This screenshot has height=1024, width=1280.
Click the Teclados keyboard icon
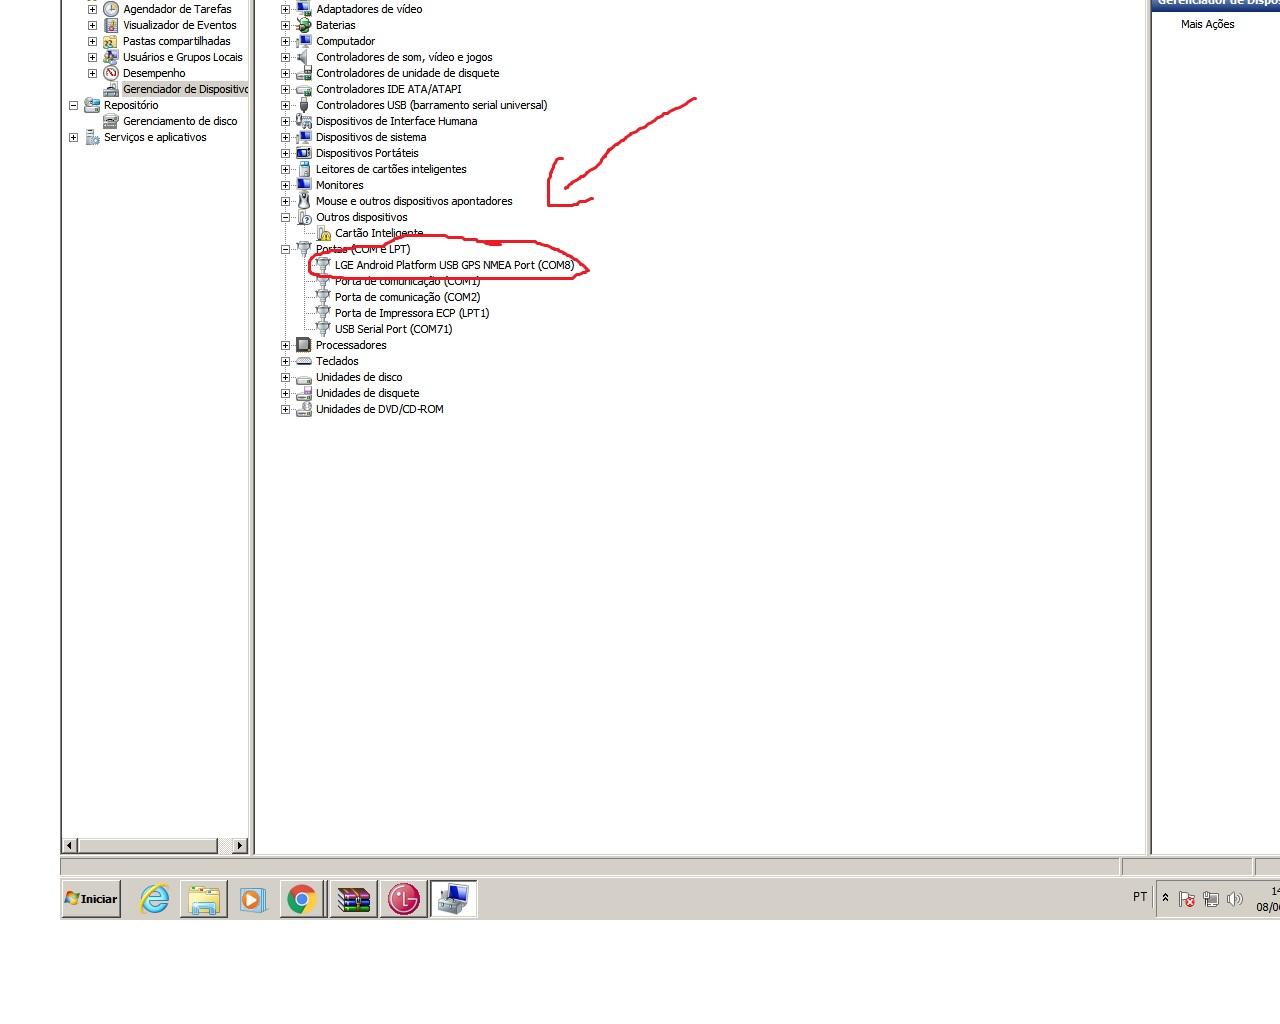coord(304,361)
